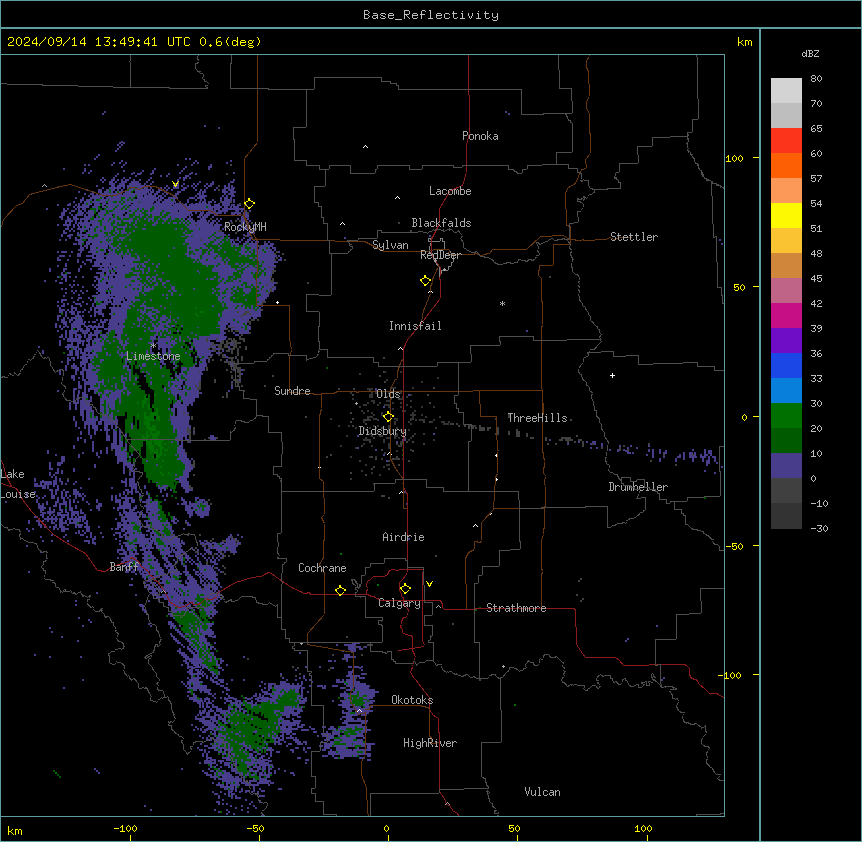Click the magenta 42-39 dBZ legend swatch

786,315
